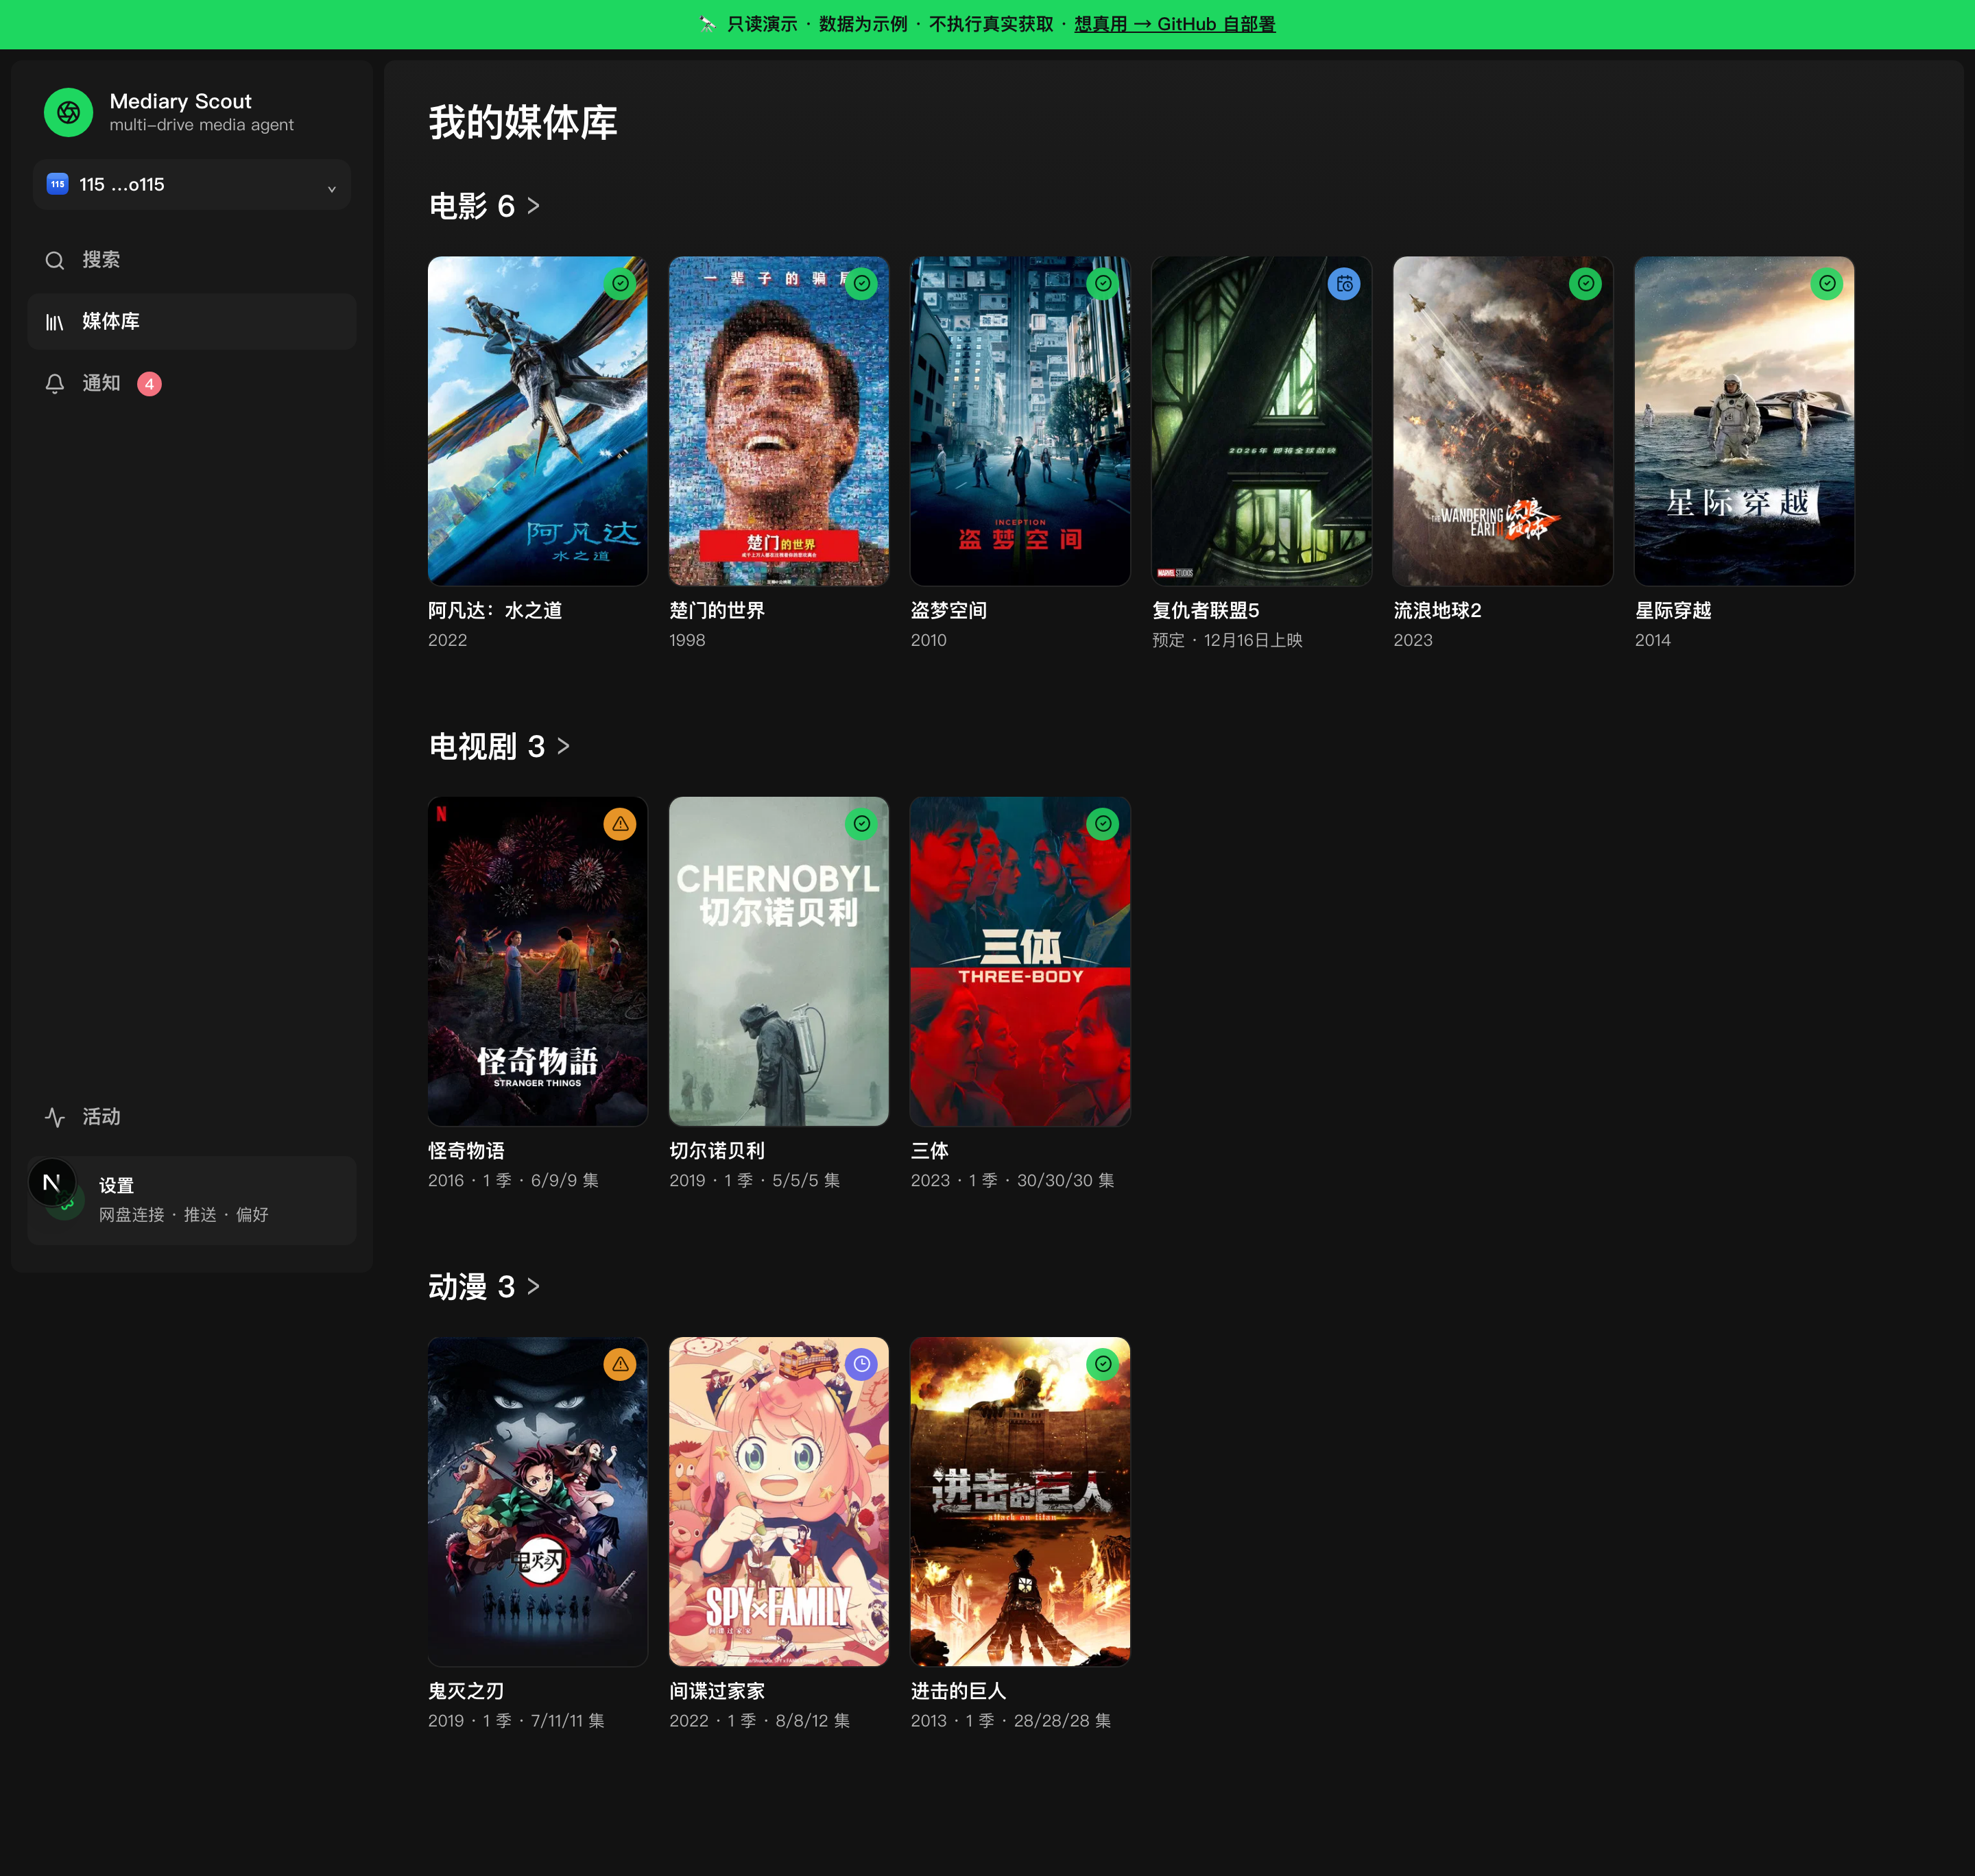Screen dimensions: 1975x1876
Task: Click the orange warning badge on 鬼灭之刃
Action: (x=620, y=1364)
